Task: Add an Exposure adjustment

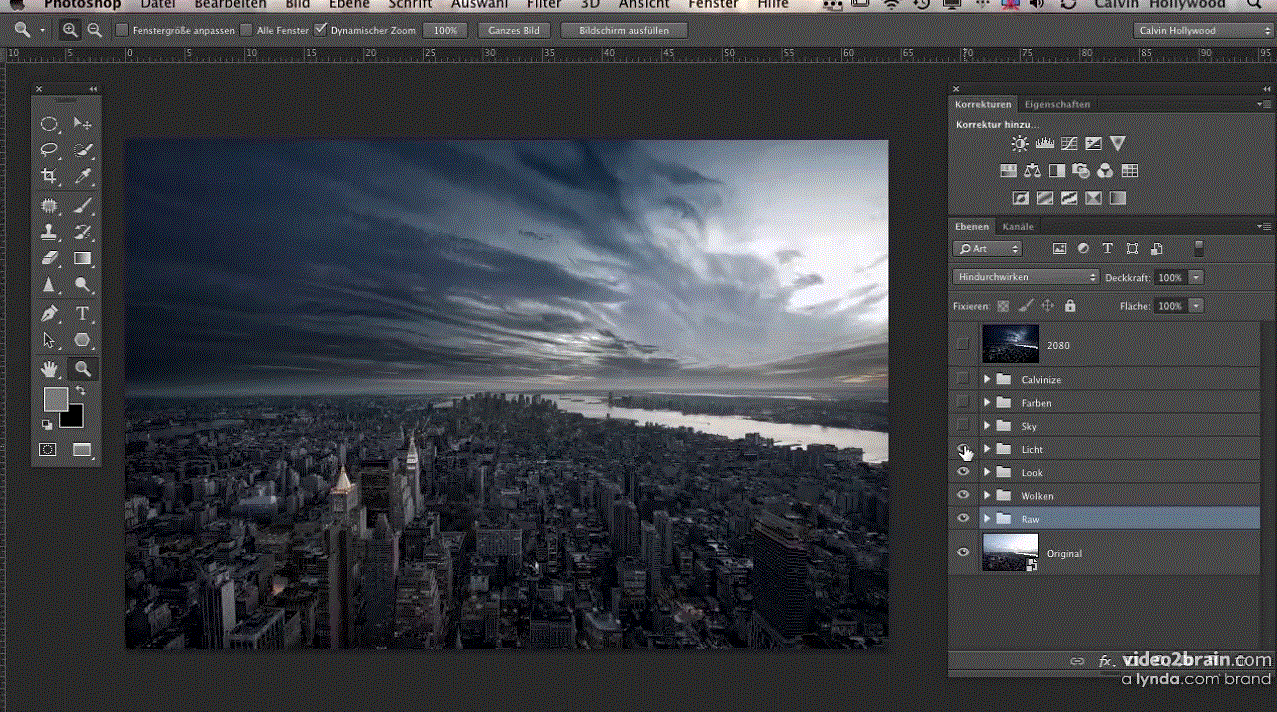Action: (x=1093, y=144)
